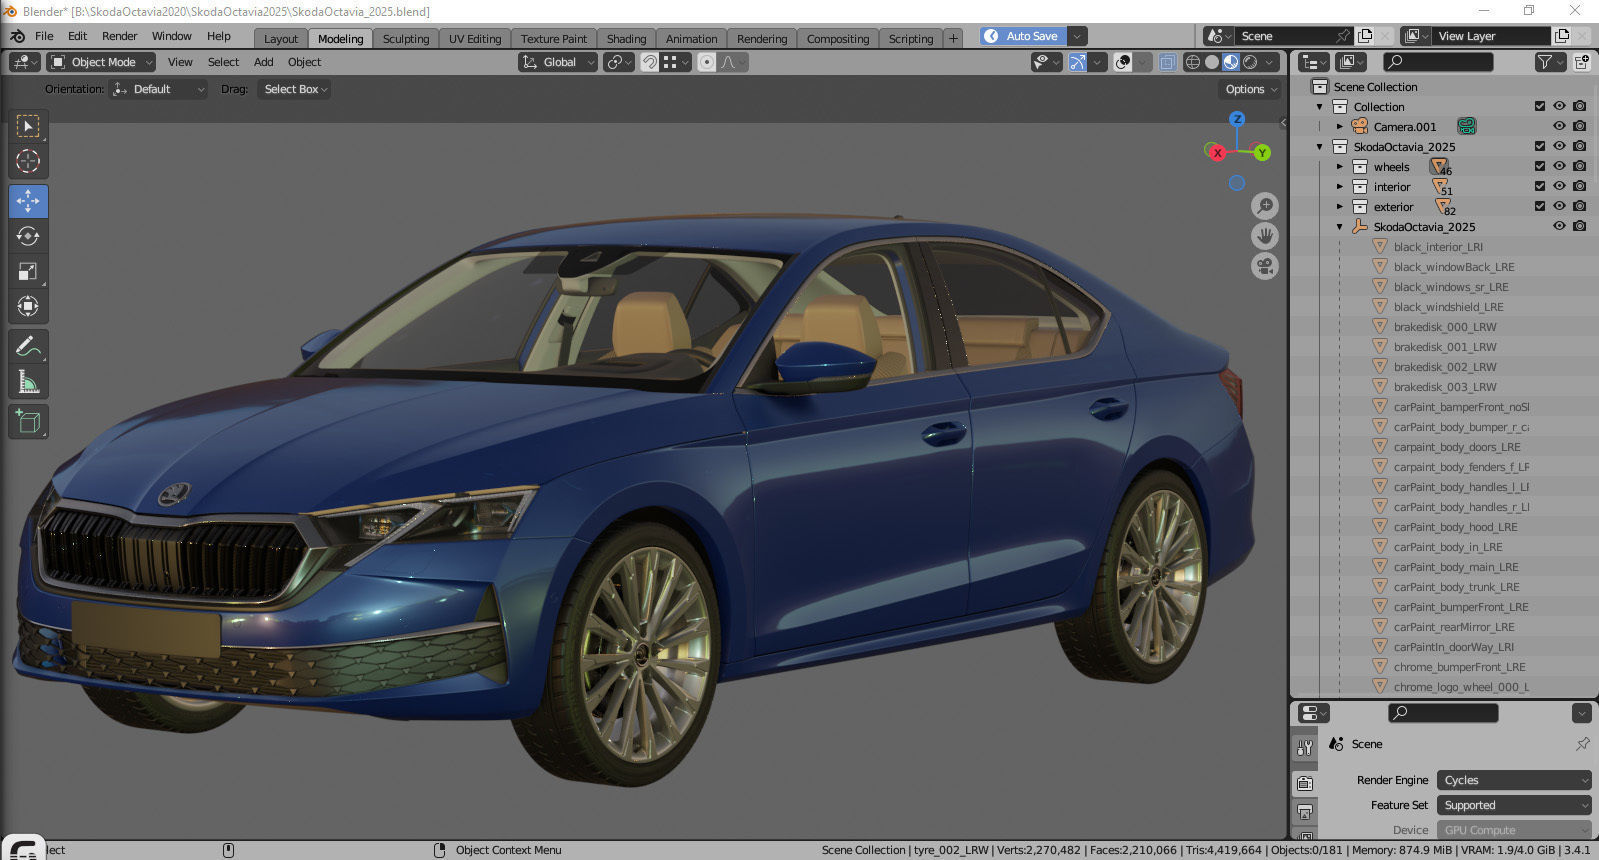Open the Tool properties tab

pos(1305,747)
